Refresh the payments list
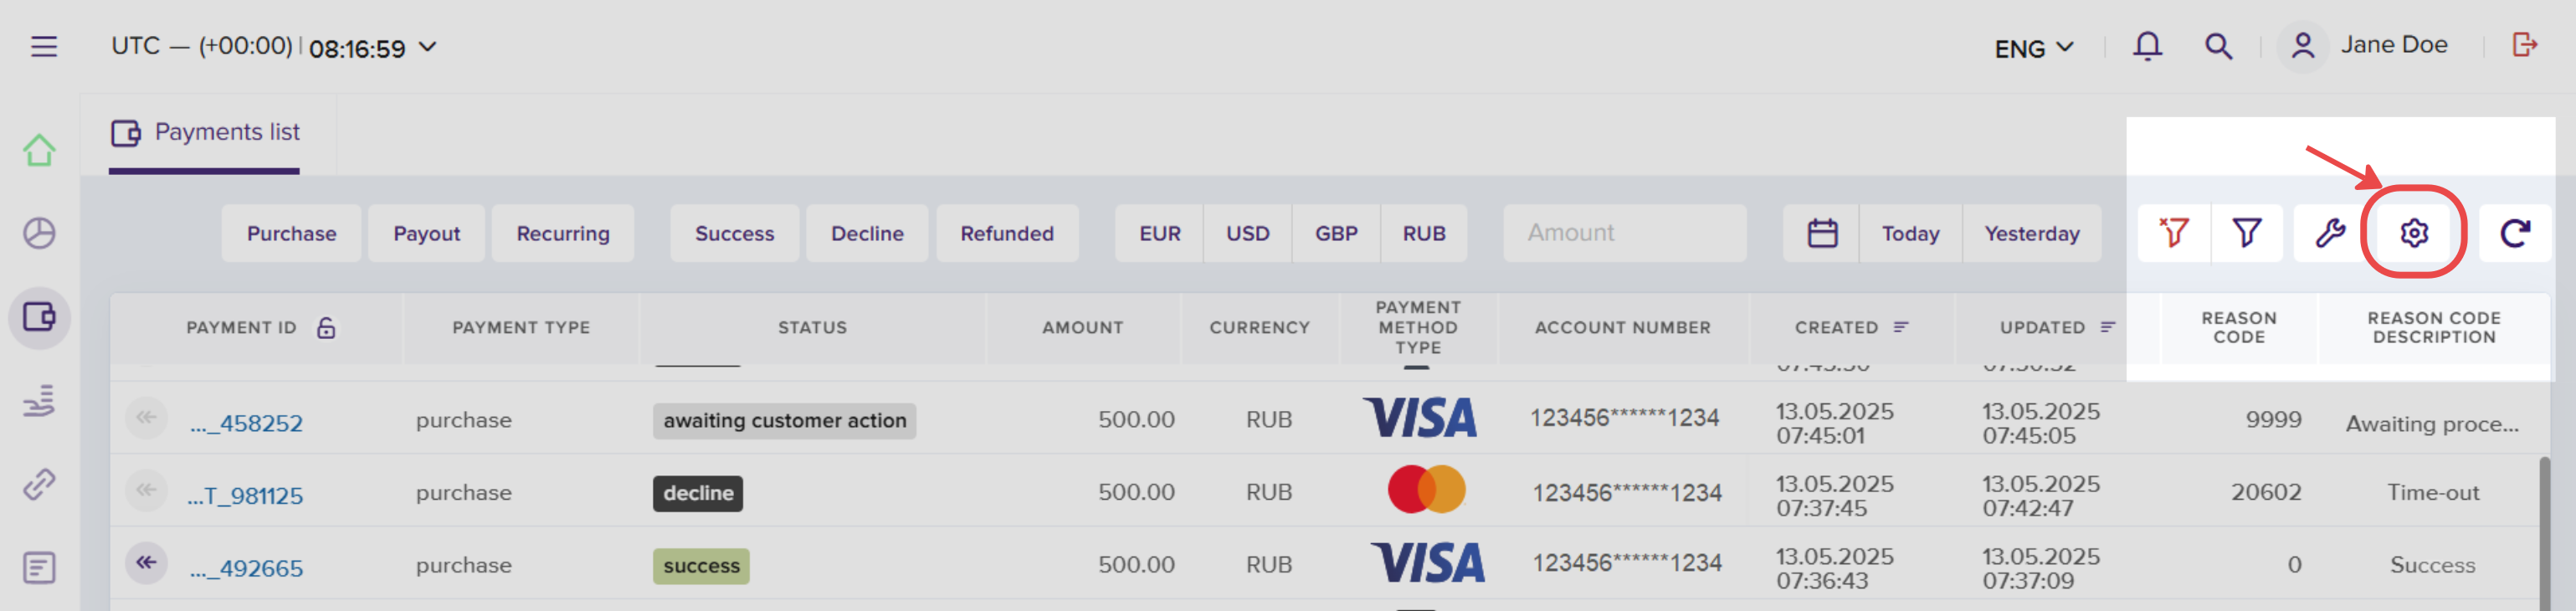Viewport: 2576px width, 611px height. pos(2514,233)
